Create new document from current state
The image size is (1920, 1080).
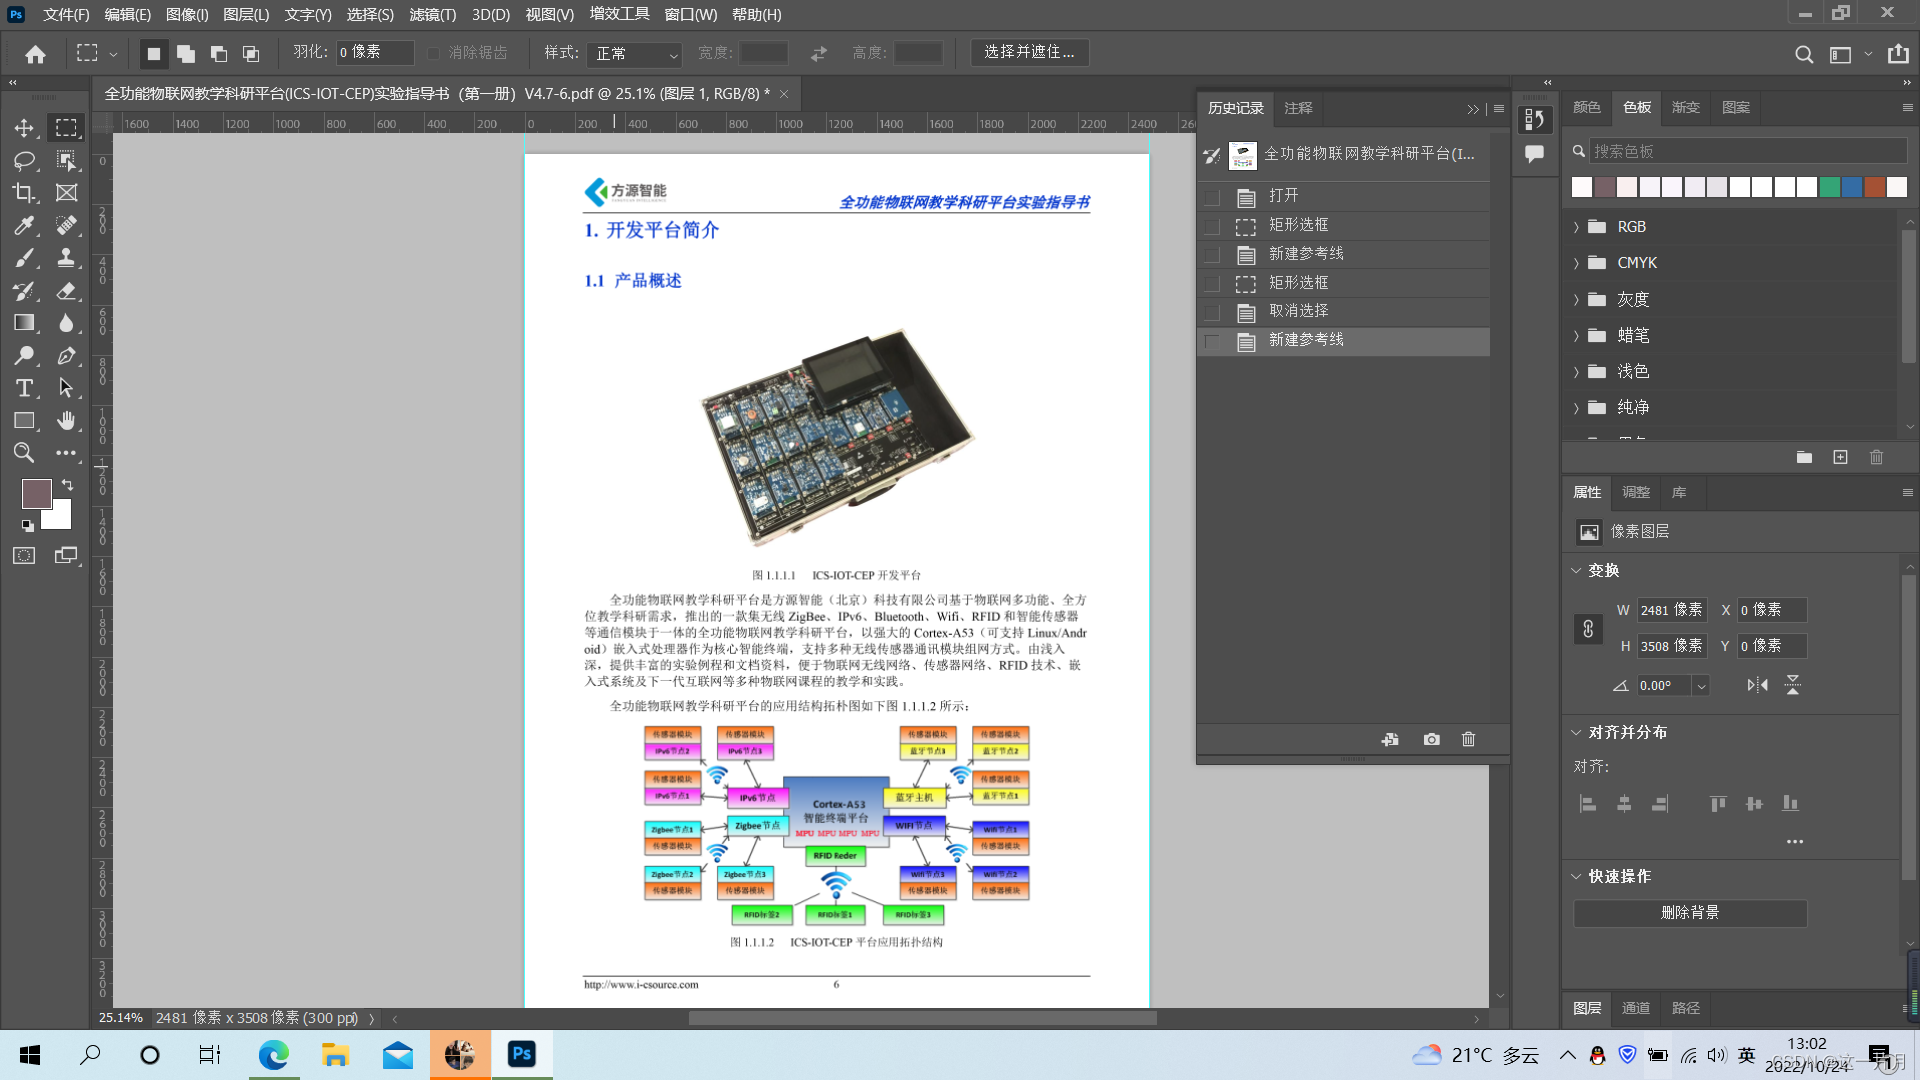1390,740
